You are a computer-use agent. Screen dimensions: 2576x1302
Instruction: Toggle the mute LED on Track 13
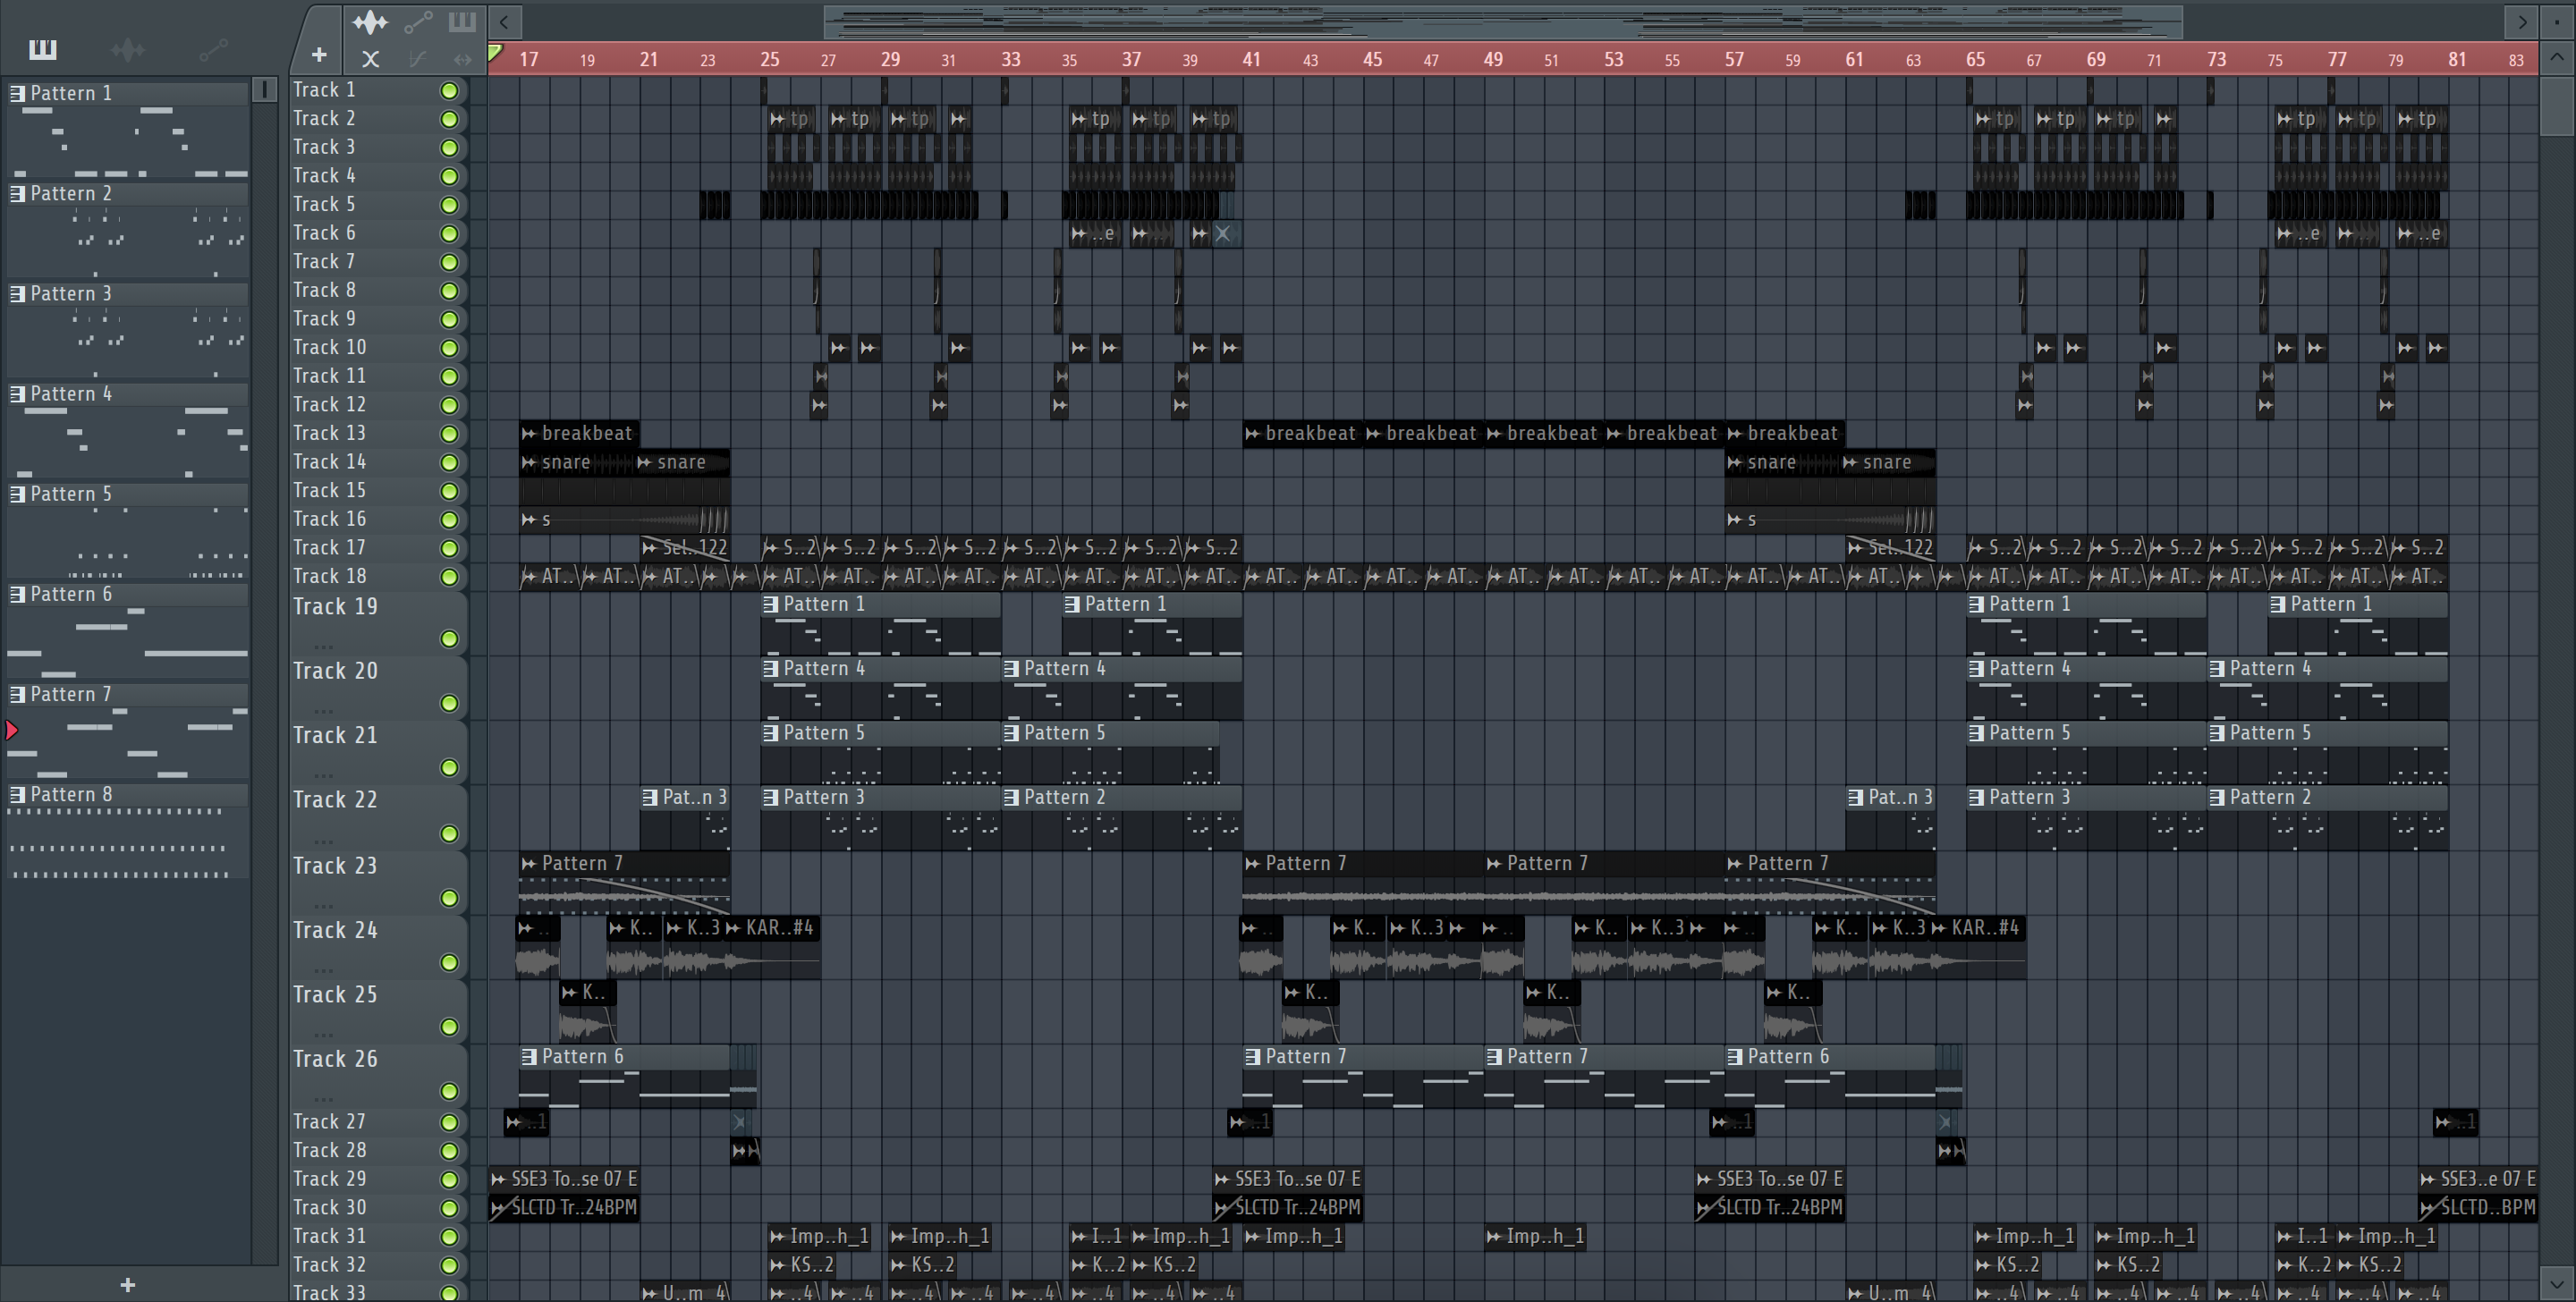(449, 433)
